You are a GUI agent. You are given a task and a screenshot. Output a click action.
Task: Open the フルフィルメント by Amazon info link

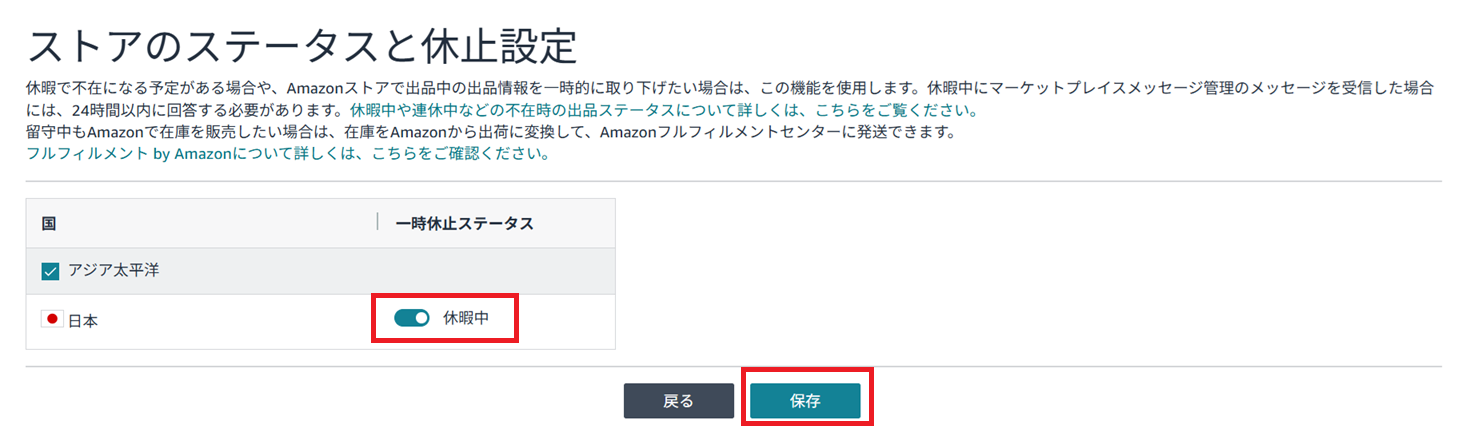coord(288,154)
